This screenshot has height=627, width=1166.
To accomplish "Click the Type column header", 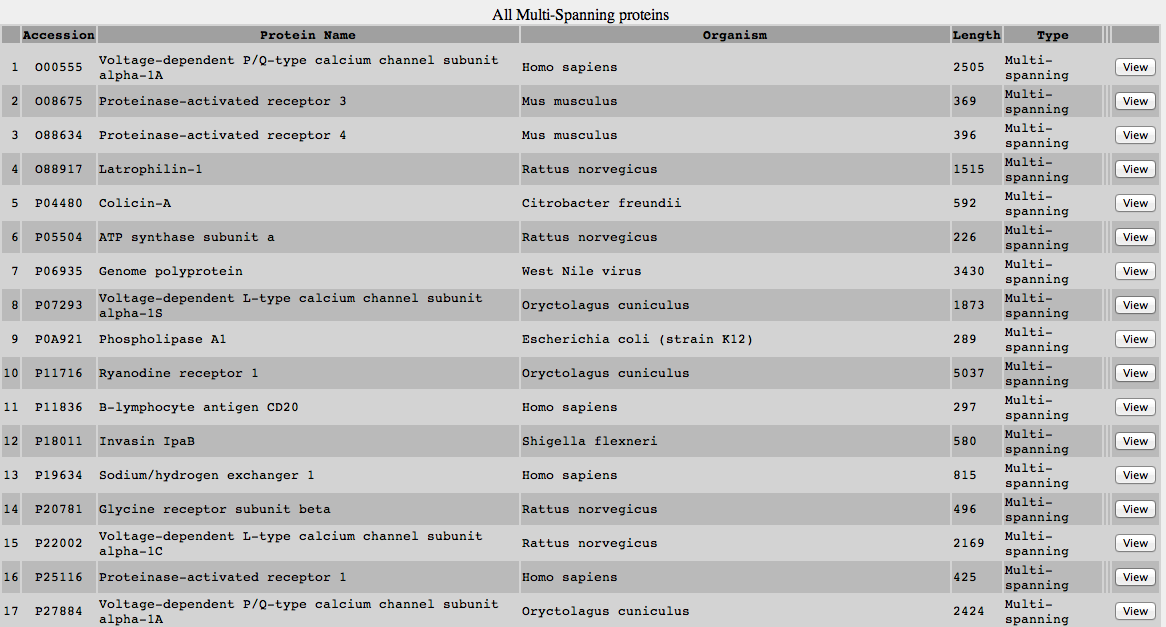I will (1052, 35).
